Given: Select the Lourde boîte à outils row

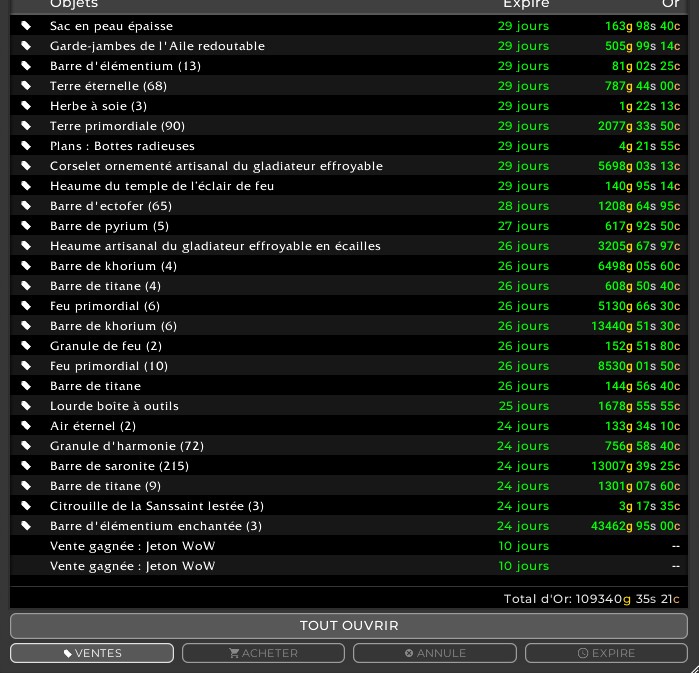Looking at the screenshot, I should 349,406.
